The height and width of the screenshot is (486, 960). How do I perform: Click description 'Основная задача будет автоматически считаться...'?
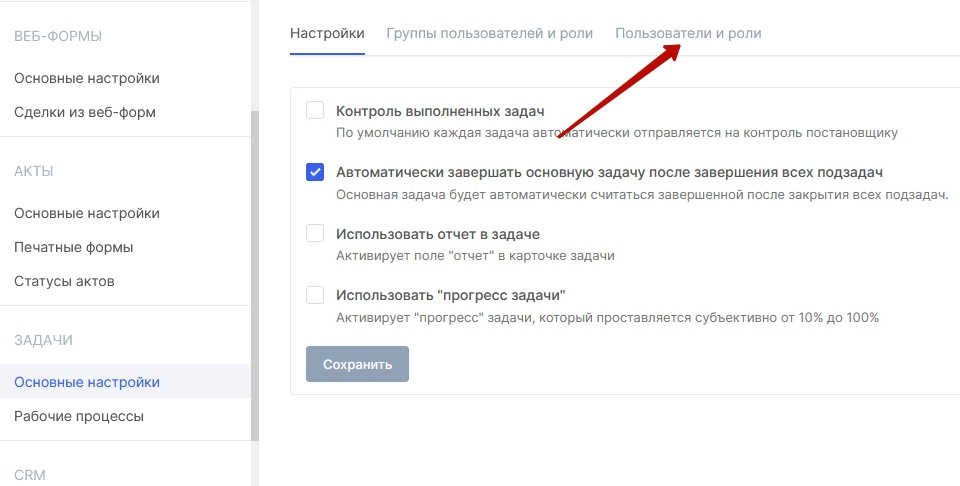[x=642, y=195]
